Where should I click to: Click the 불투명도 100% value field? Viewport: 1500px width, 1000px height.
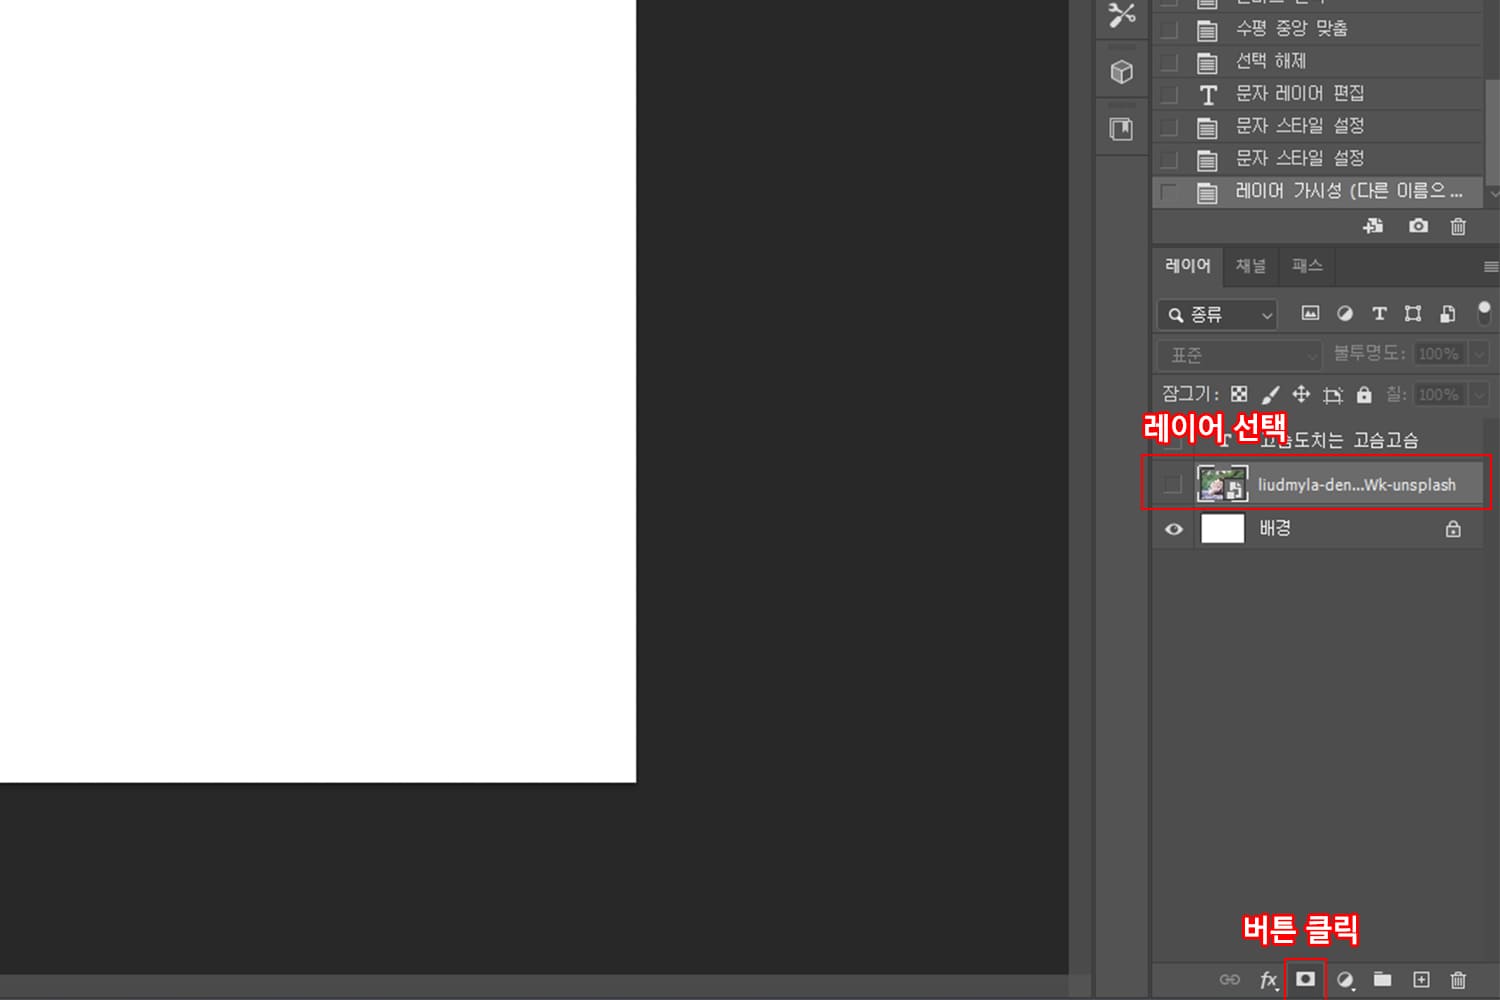tap(1438, 354)
